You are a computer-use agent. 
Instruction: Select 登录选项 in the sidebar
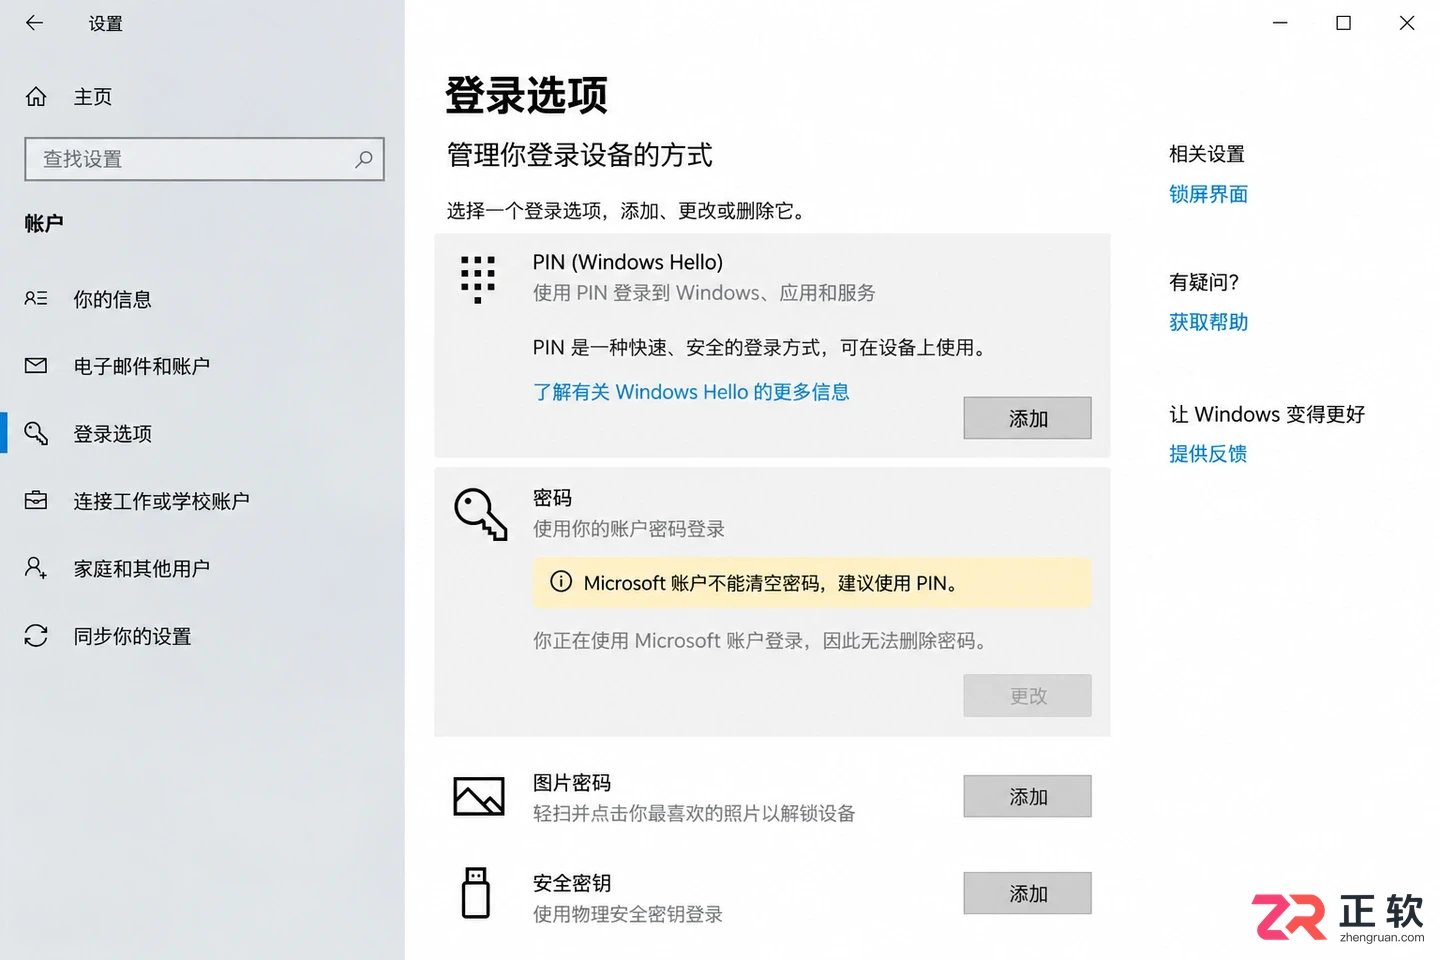point(202,433)
